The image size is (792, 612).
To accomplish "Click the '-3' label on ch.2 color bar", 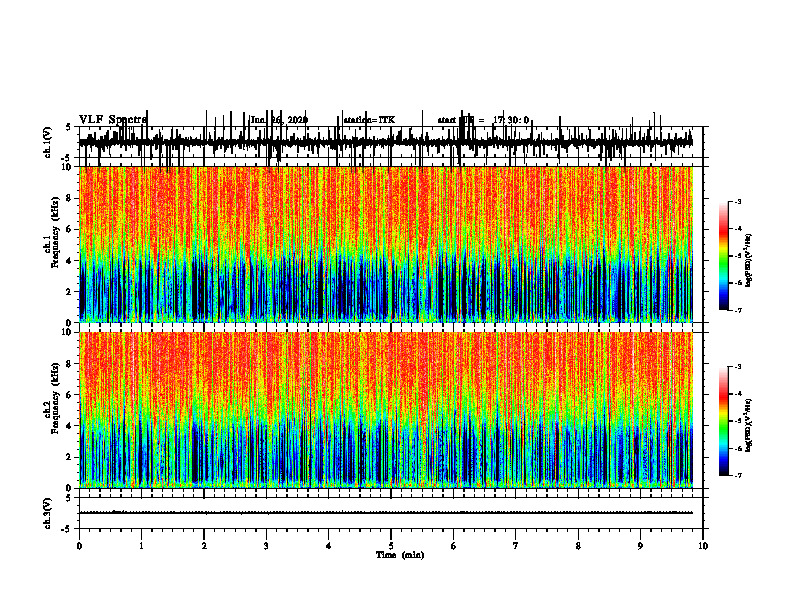I will pyautogui.click(x=738, y=367).
